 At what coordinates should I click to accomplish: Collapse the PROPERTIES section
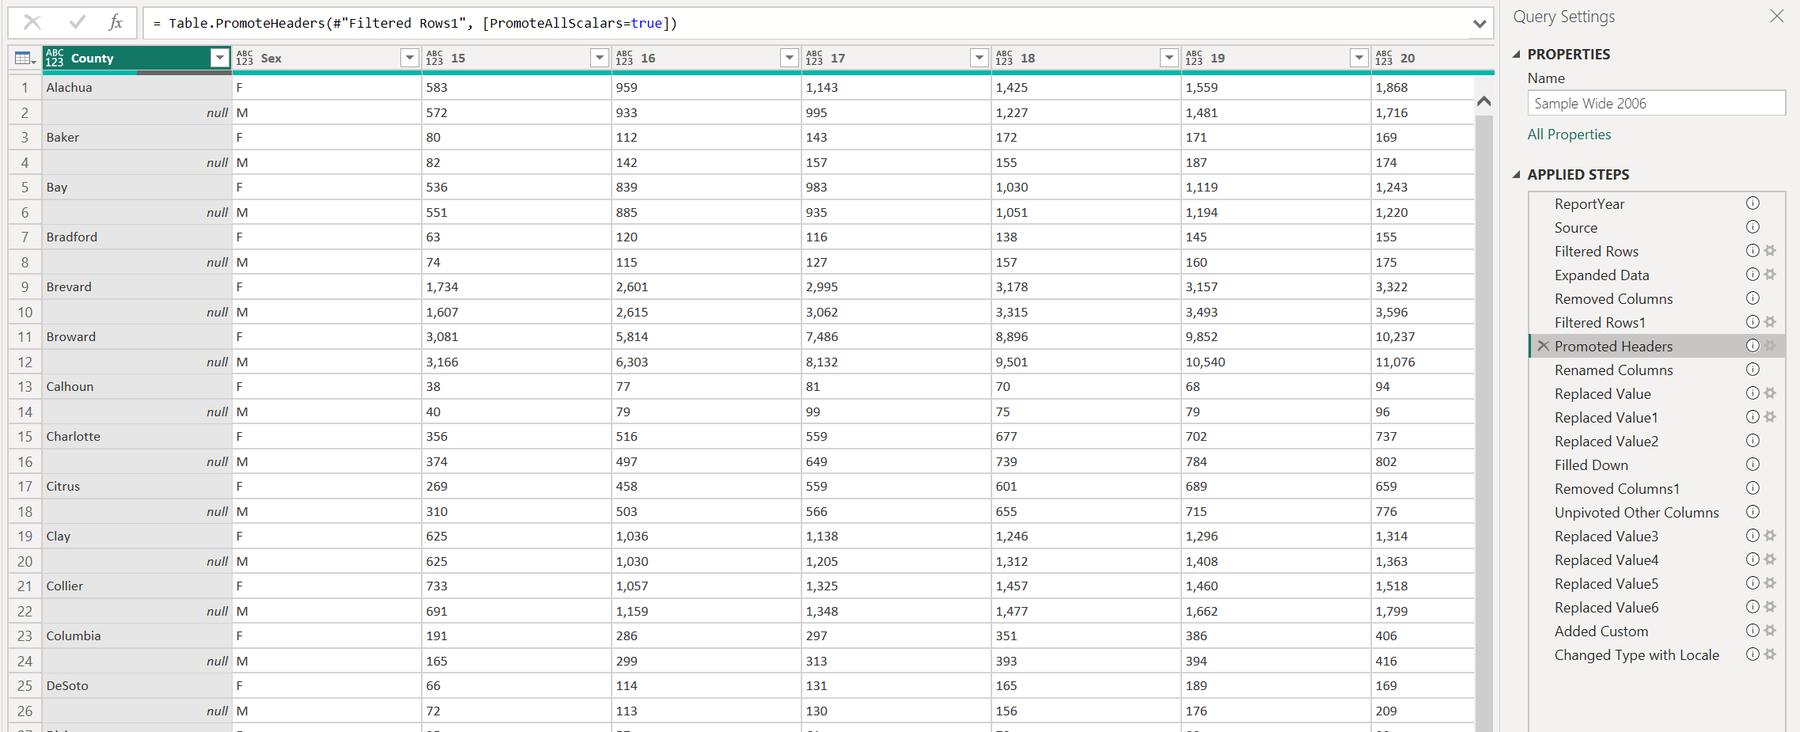pos(1517,54)
